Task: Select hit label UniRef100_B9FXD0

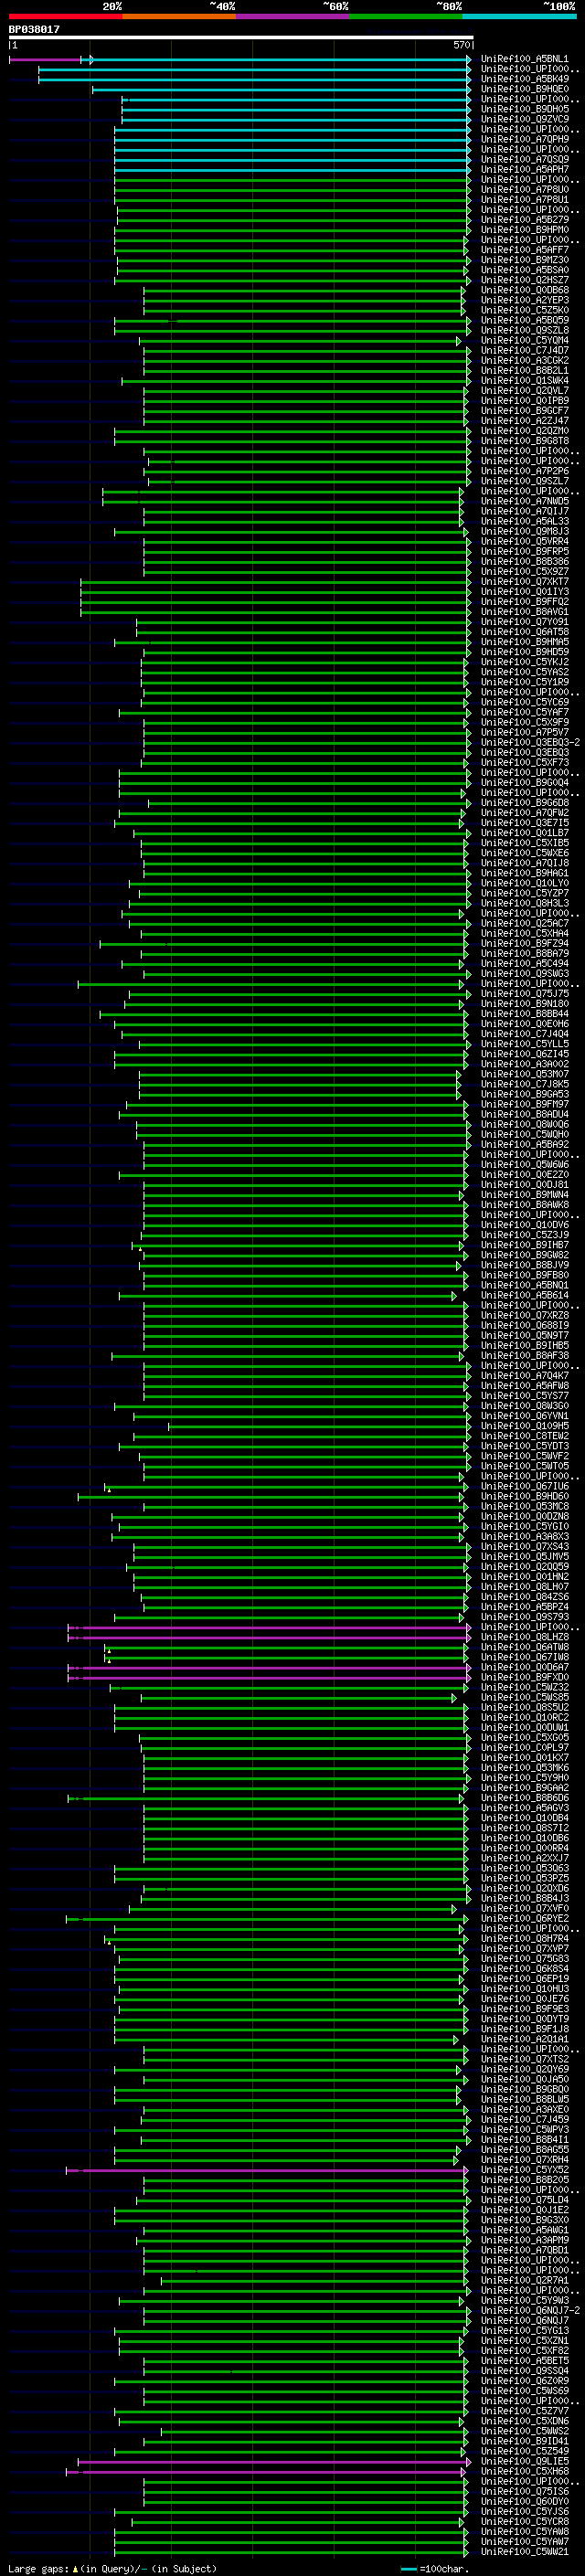Action: pyautogui.click(x=524, y=1678)
